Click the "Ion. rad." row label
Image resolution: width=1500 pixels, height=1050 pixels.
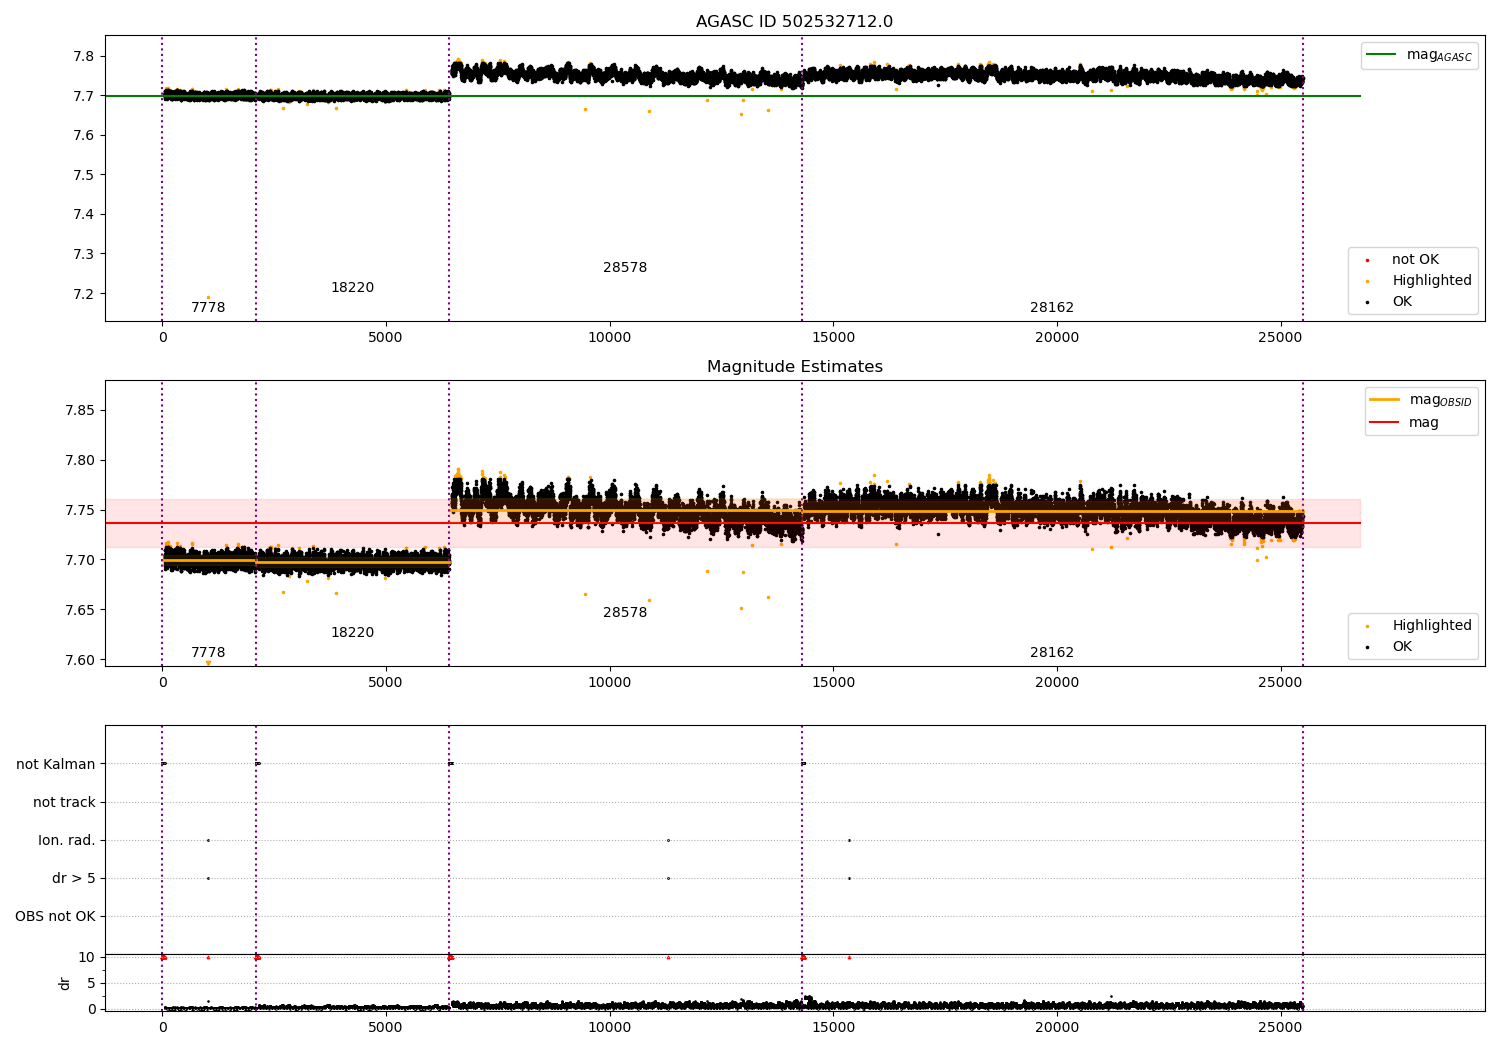pos(67,840)
